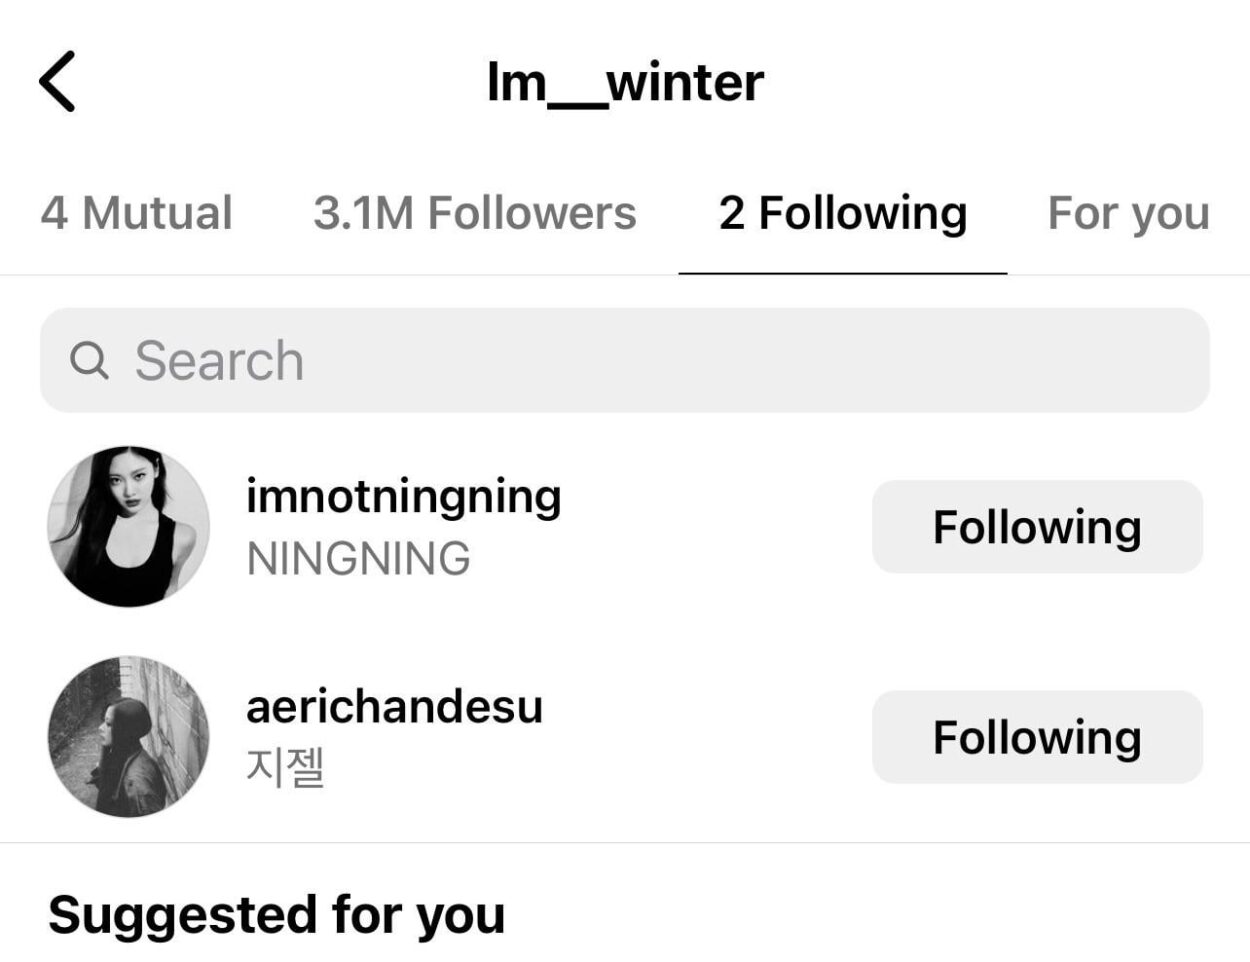Tap the Im__winter profile title

tap(623, 84)
